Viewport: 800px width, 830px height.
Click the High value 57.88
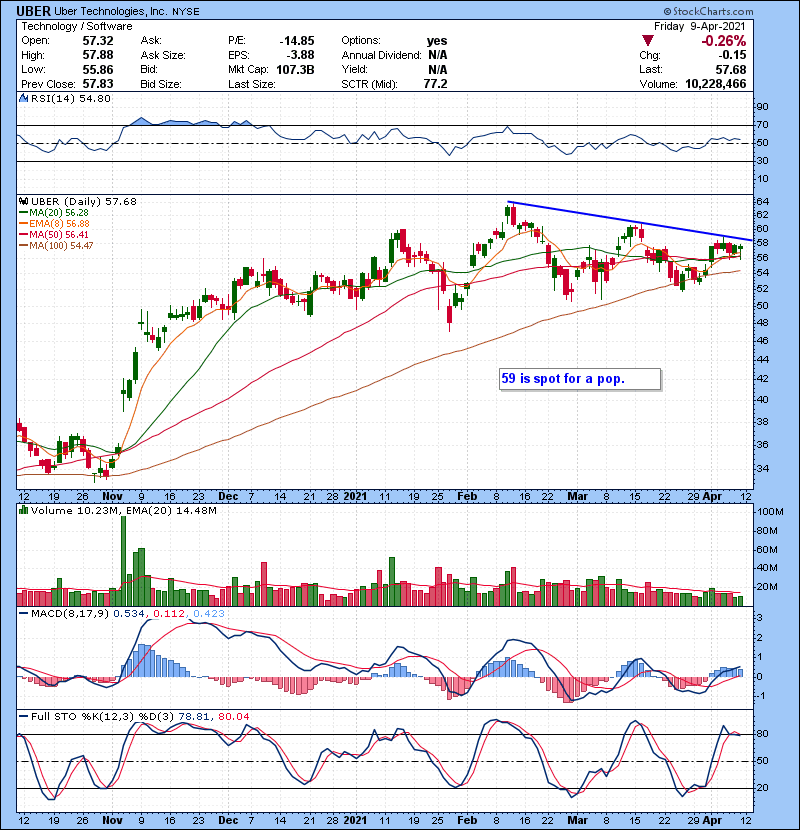[x=98, y=55]
